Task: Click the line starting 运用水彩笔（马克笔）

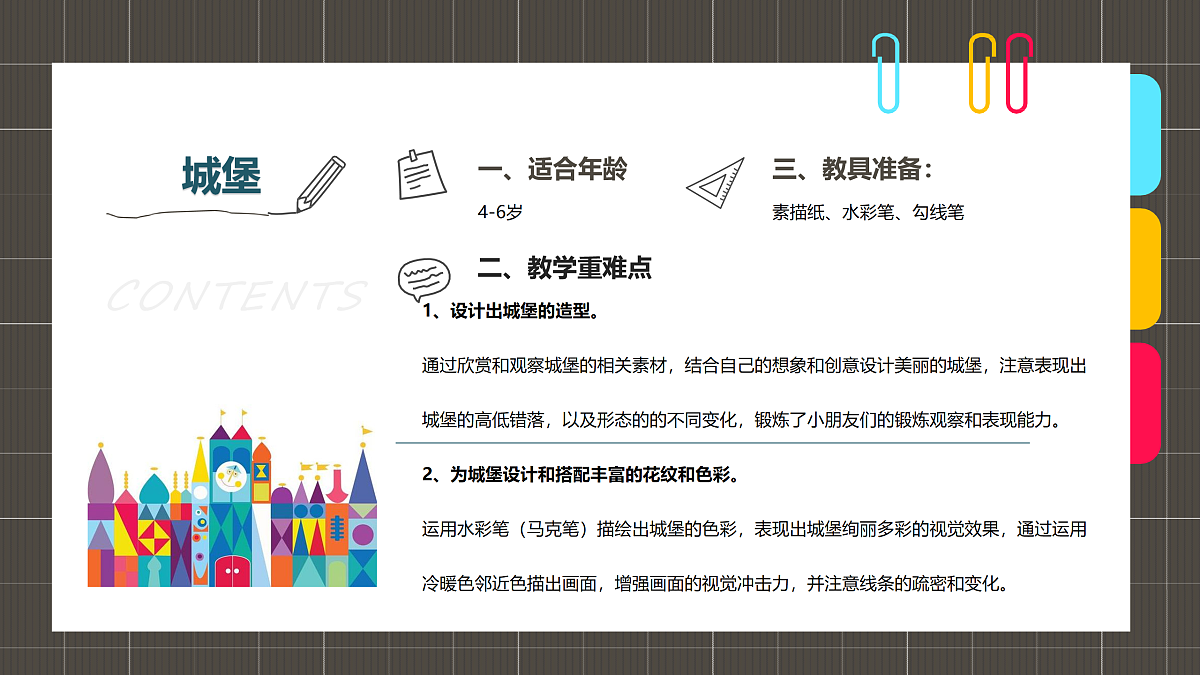Action: pyautogui.click(x=754, y=529)
